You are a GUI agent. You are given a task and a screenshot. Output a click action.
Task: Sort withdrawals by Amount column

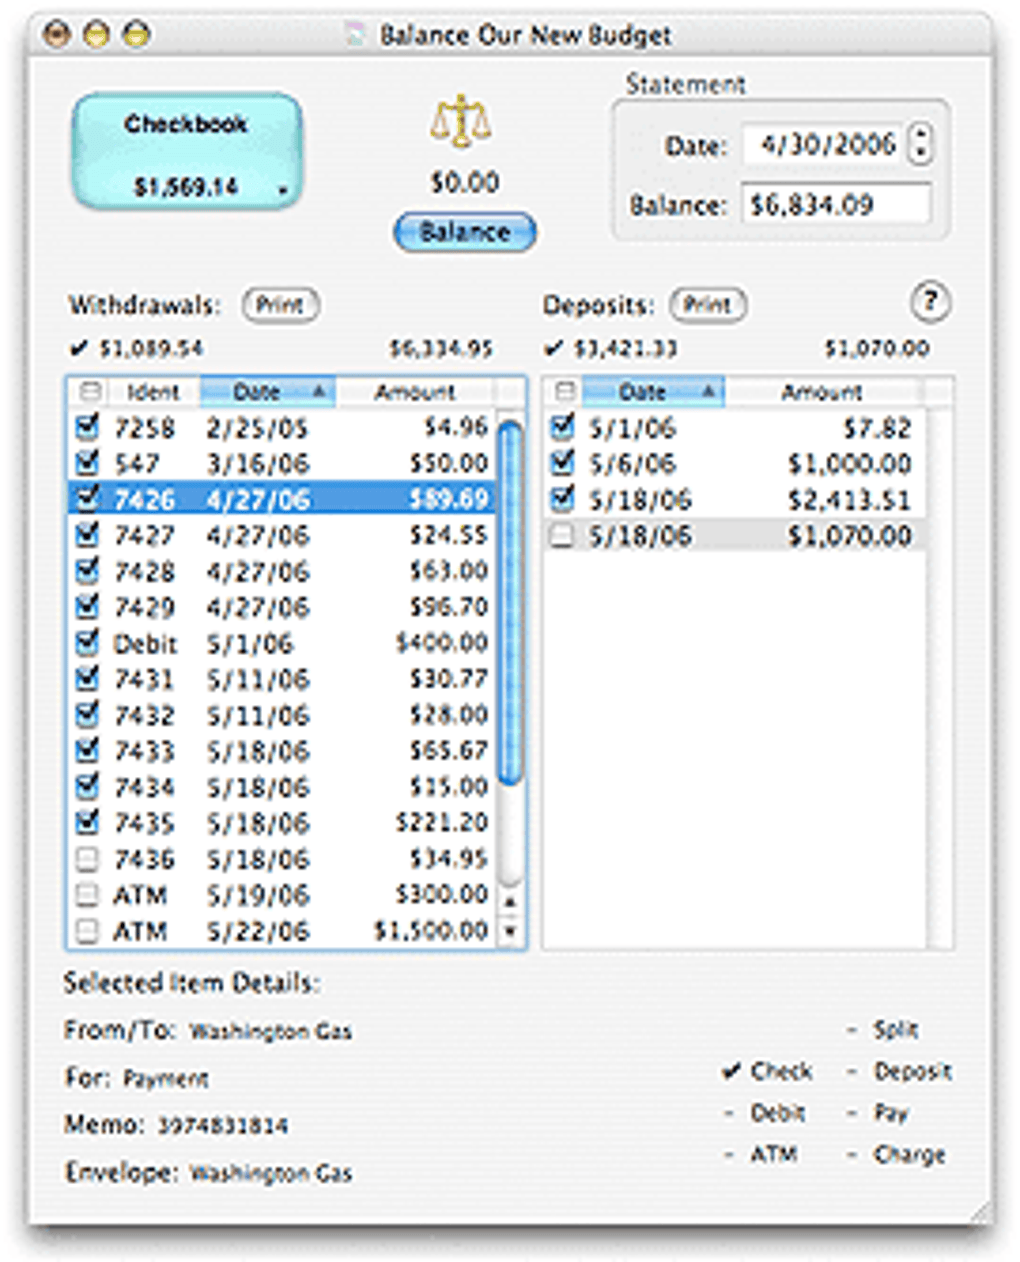point(415,391)
